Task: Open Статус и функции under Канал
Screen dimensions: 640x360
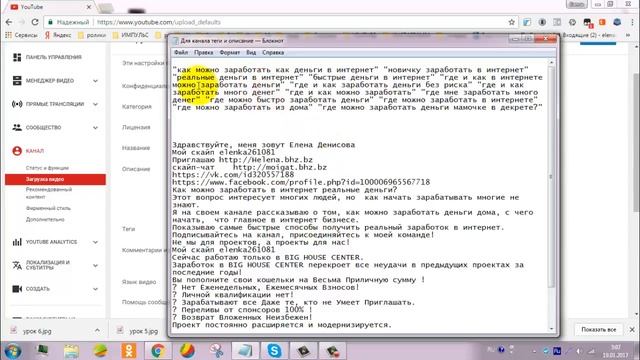Action: coord(47,168)
